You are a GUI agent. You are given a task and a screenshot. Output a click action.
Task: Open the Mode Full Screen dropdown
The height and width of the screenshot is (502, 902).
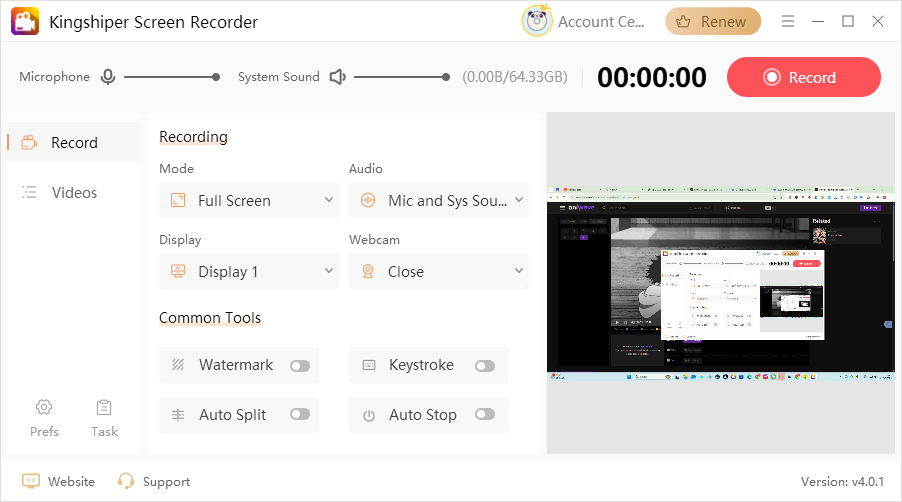[249, 200]
